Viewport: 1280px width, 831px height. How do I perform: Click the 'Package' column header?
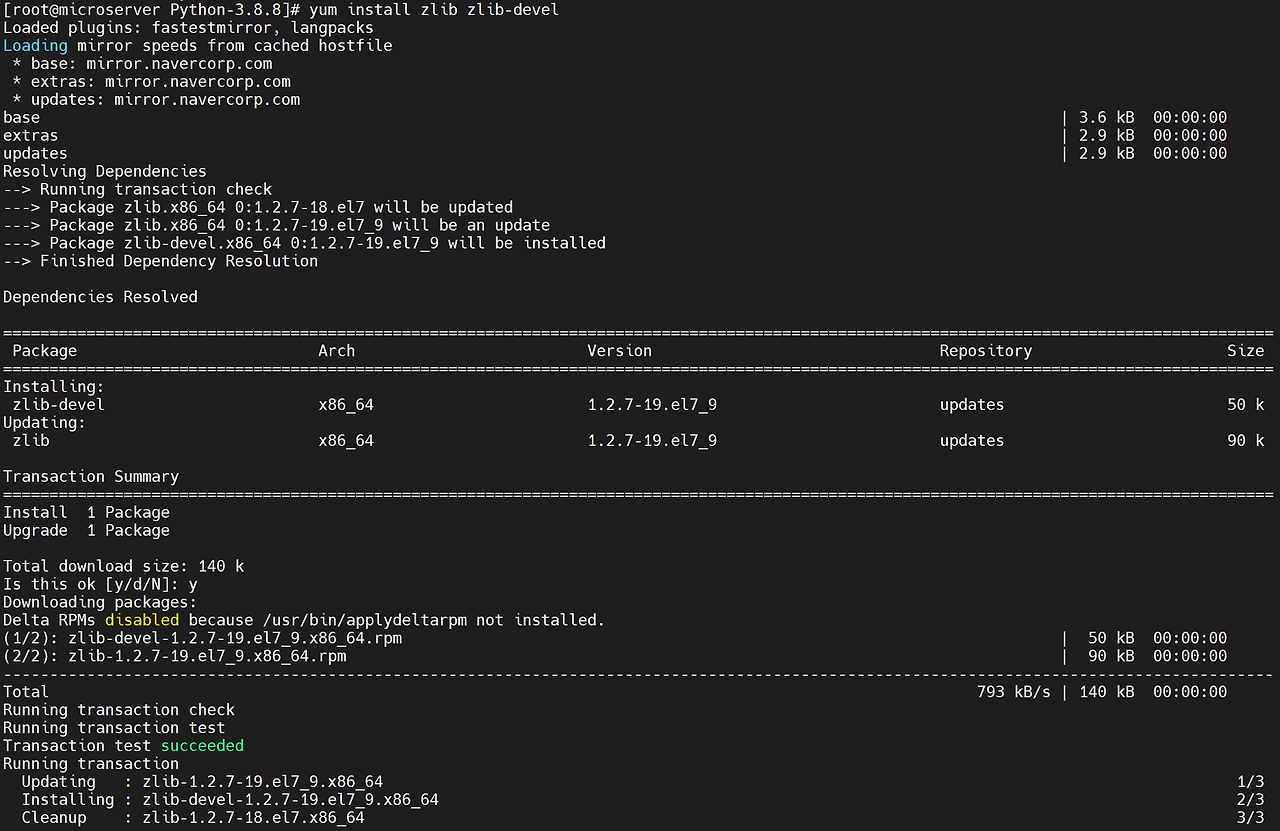44,351
